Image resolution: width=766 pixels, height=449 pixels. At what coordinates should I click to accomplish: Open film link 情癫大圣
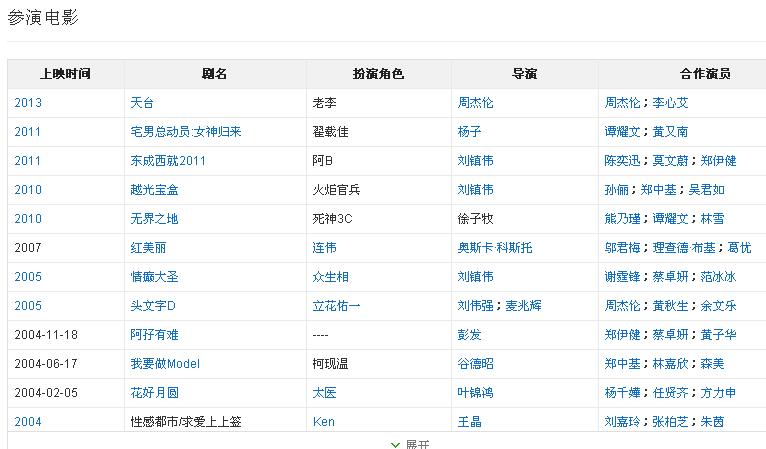point(155,277)
